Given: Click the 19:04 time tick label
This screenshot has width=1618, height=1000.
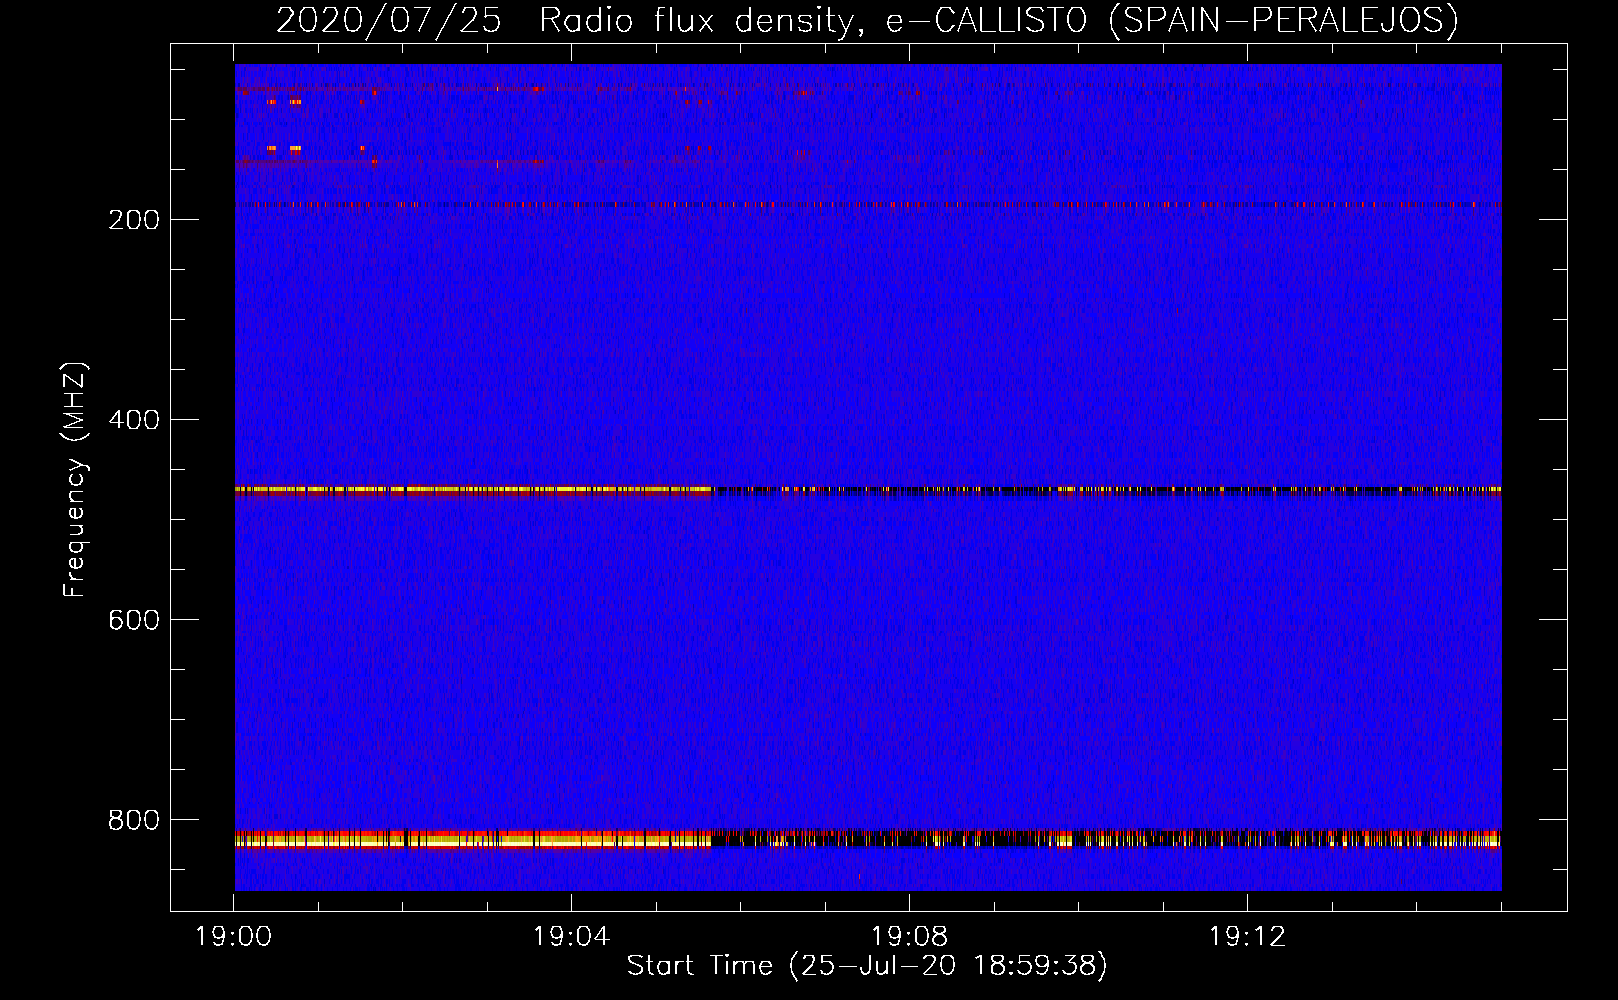Looking at the screenshot, I should pos(572,937).
